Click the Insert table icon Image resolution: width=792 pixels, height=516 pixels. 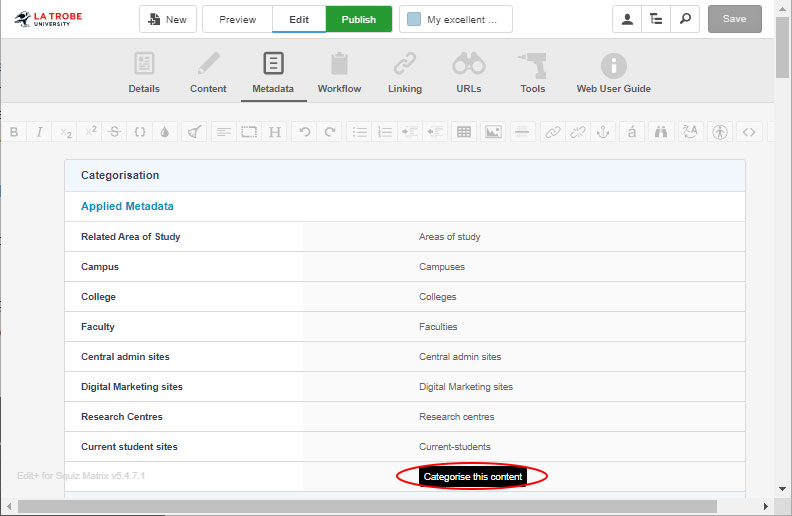tap(464, 132)
